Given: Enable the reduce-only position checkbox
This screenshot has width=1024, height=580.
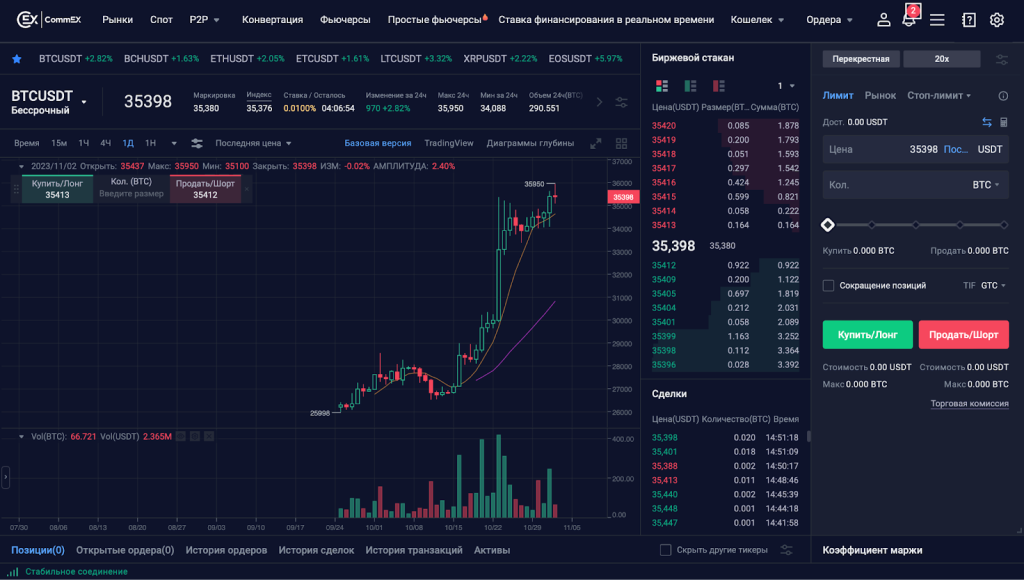Looking at the screenshot, I should pos(828,285).
